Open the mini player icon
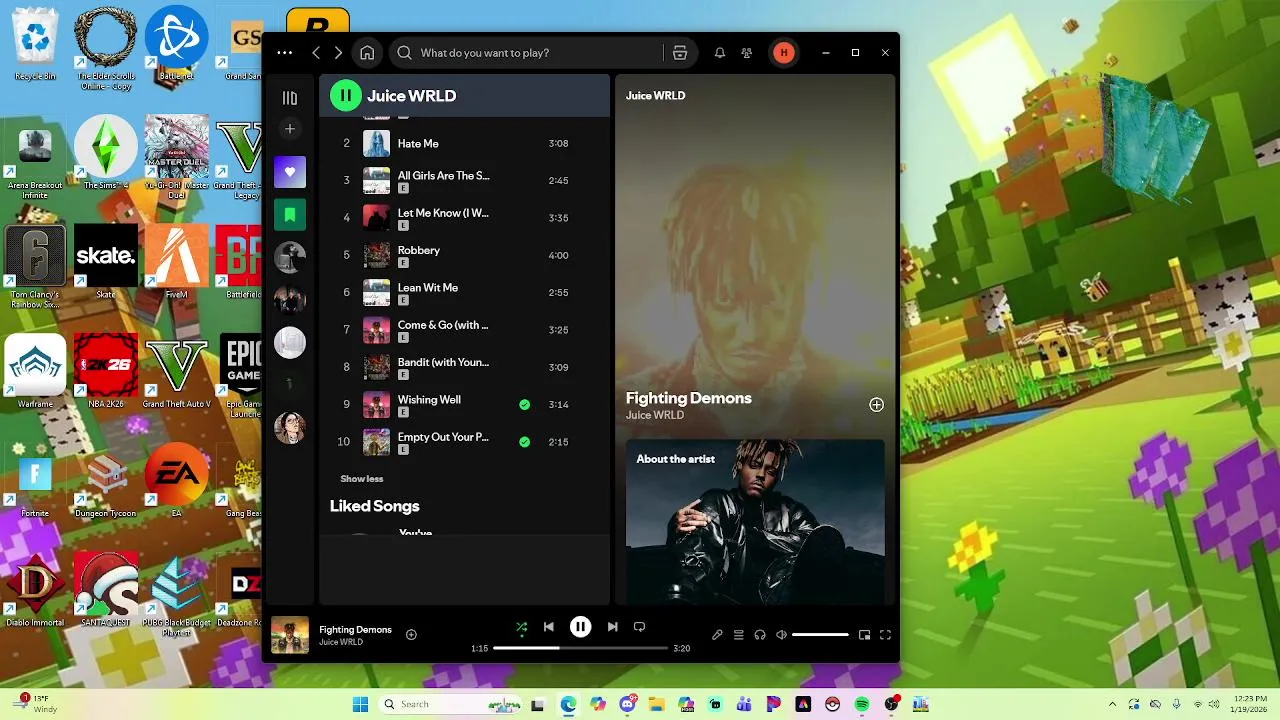 (x=865, y=635)
